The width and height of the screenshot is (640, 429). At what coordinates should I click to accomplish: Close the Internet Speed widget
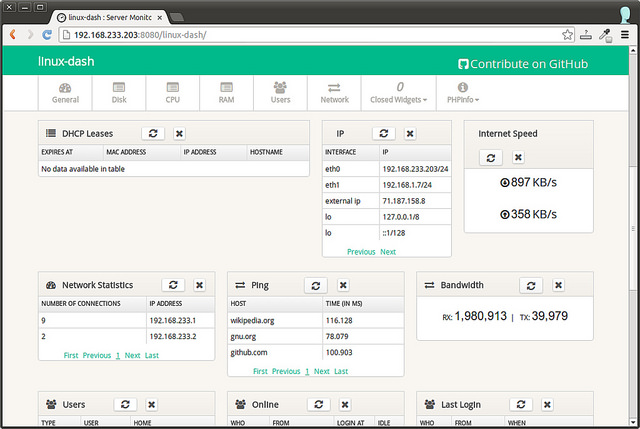[517, 157]
